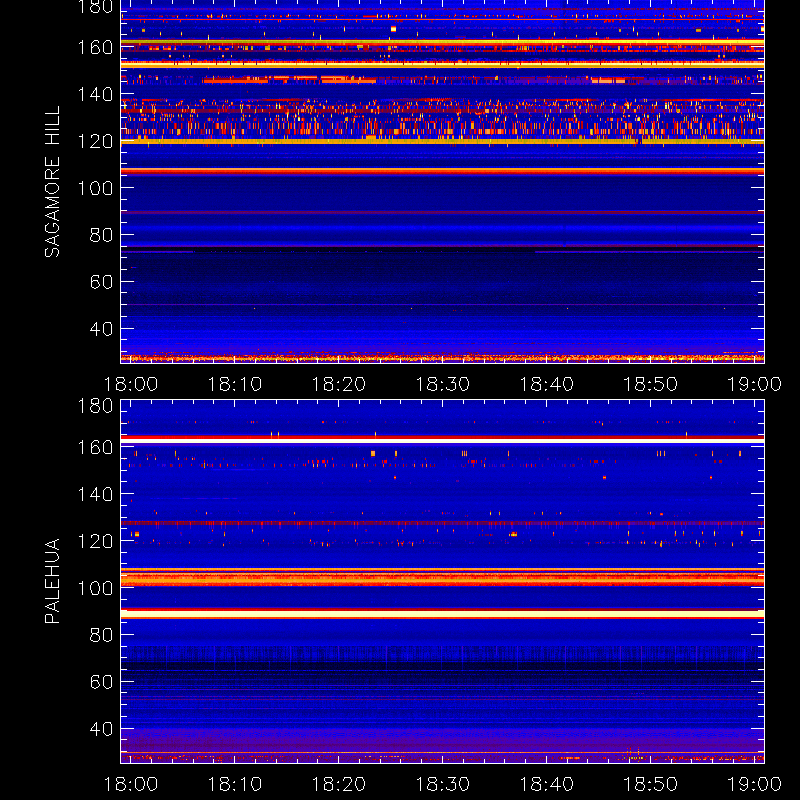This screenshot has height=800, width=800.
Task: Pick the 18:00 time label under Sagamore Hill plot
Action: click(131, 384)
